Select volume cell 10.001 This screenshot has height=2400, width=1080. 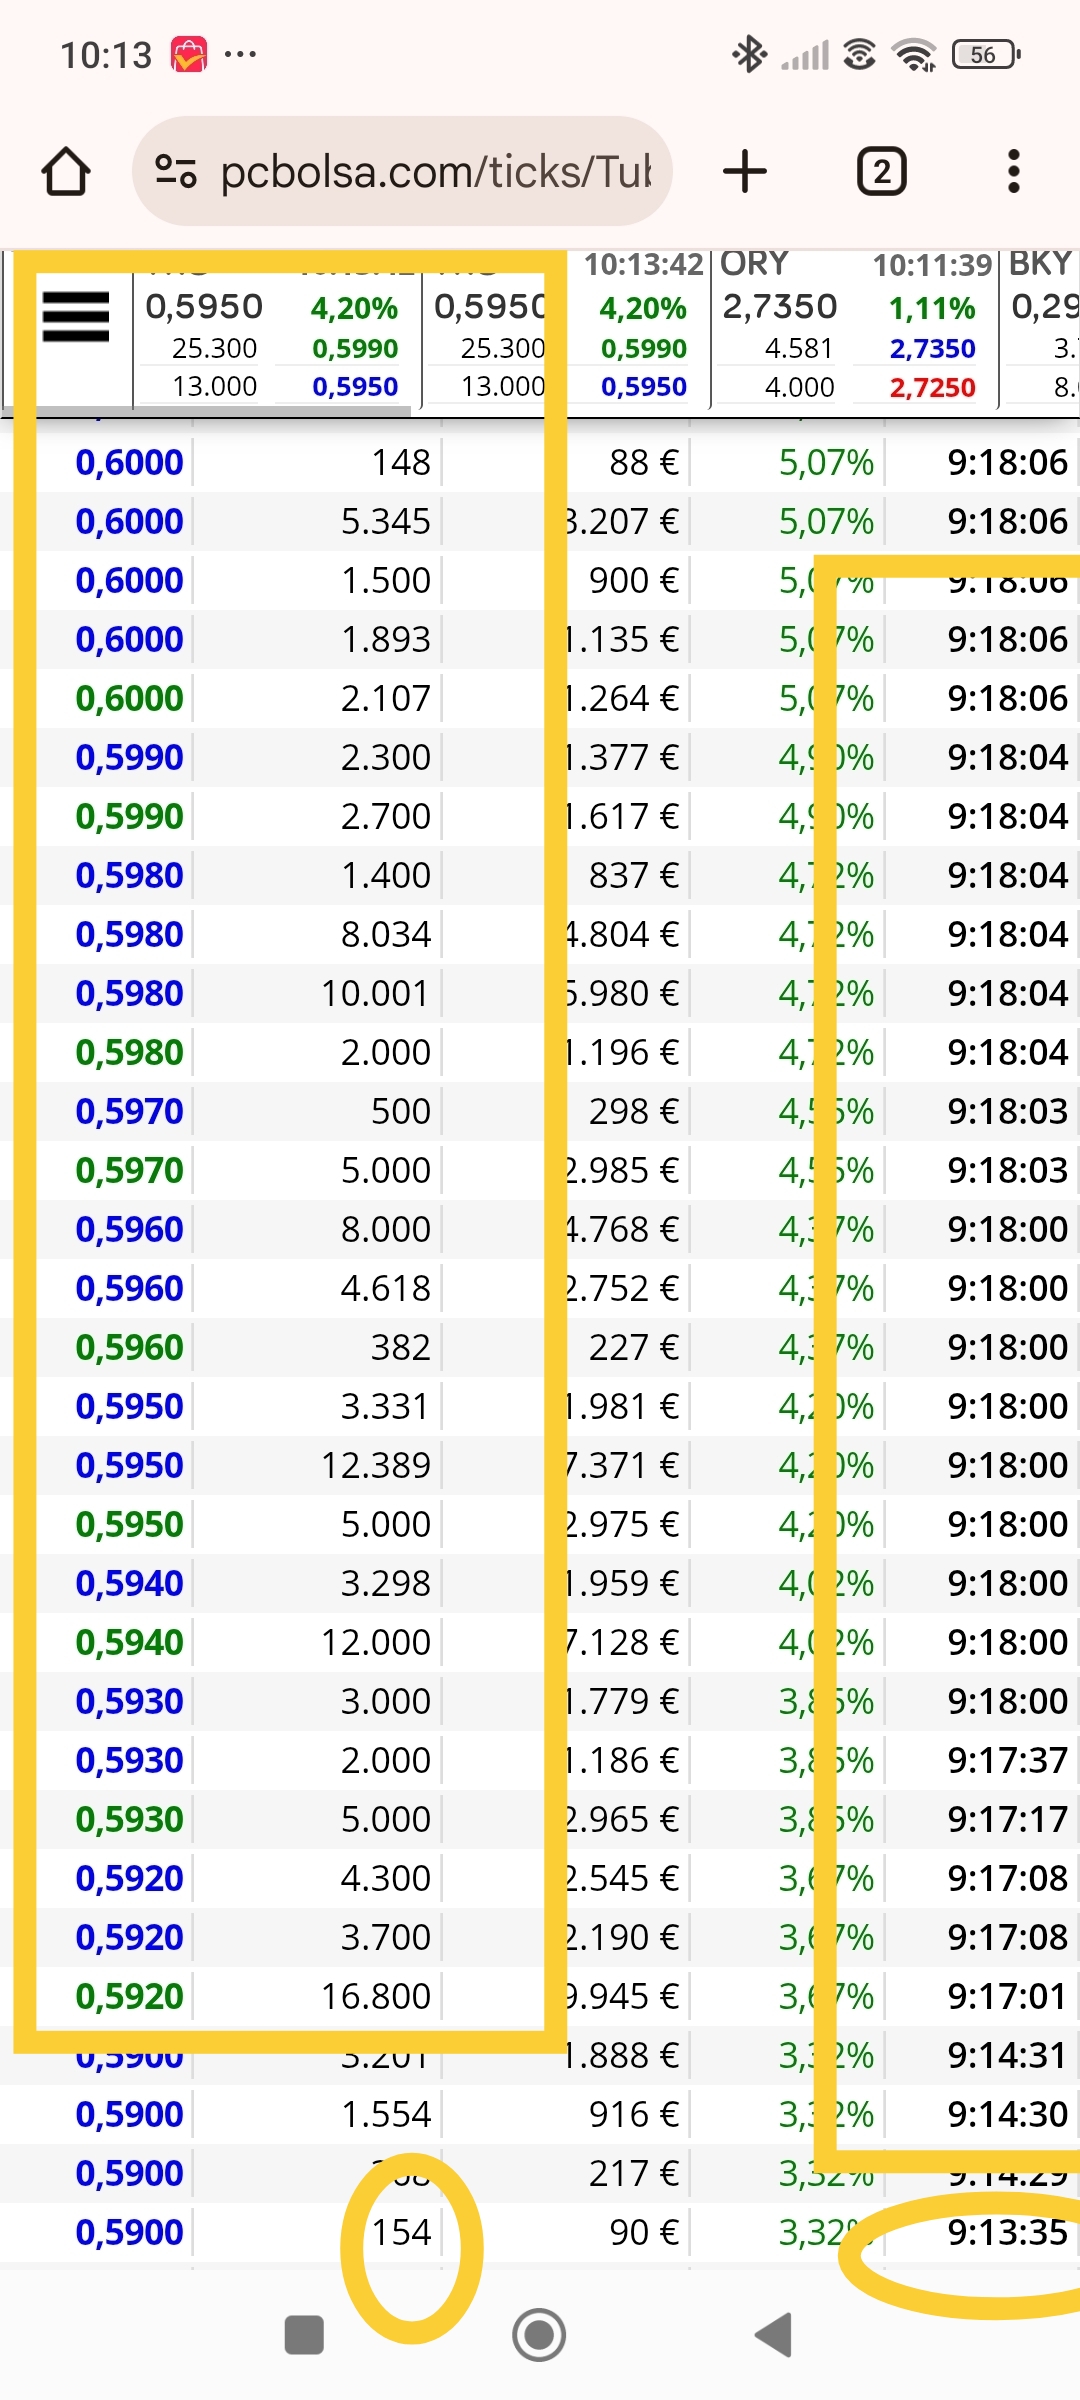click(376, 993)
